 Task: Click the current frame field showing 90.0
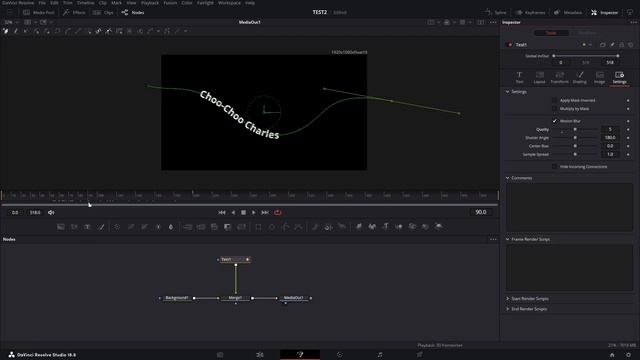tap(481, 212)
